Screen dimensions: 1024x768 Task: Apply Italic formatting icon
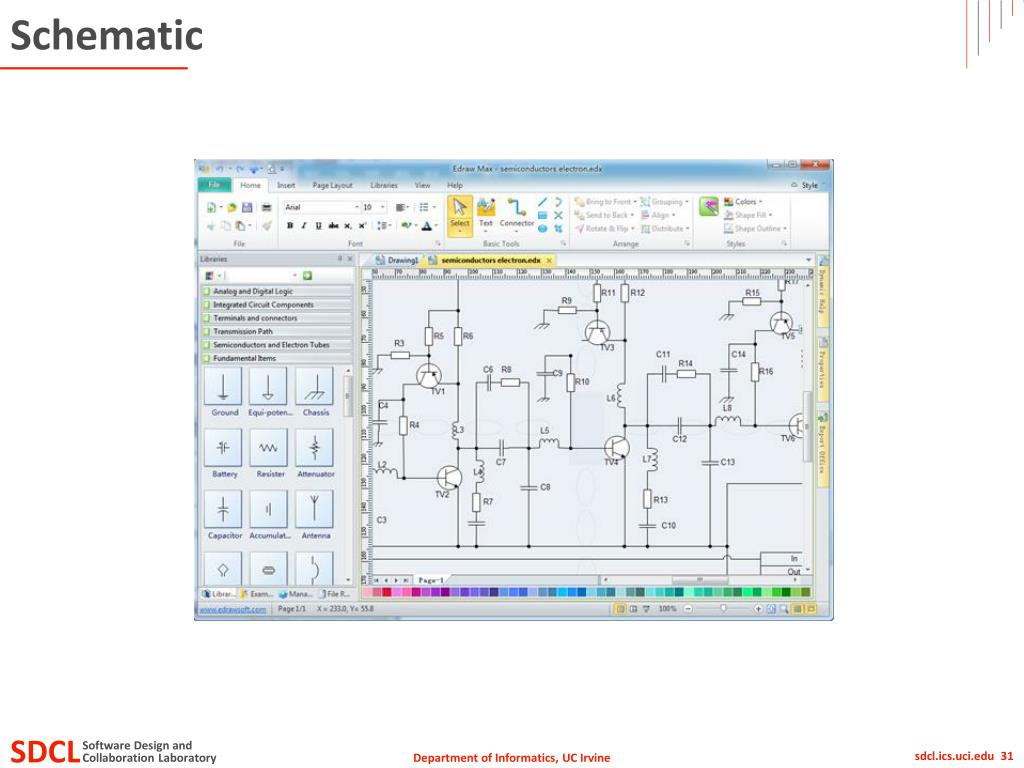304,226
